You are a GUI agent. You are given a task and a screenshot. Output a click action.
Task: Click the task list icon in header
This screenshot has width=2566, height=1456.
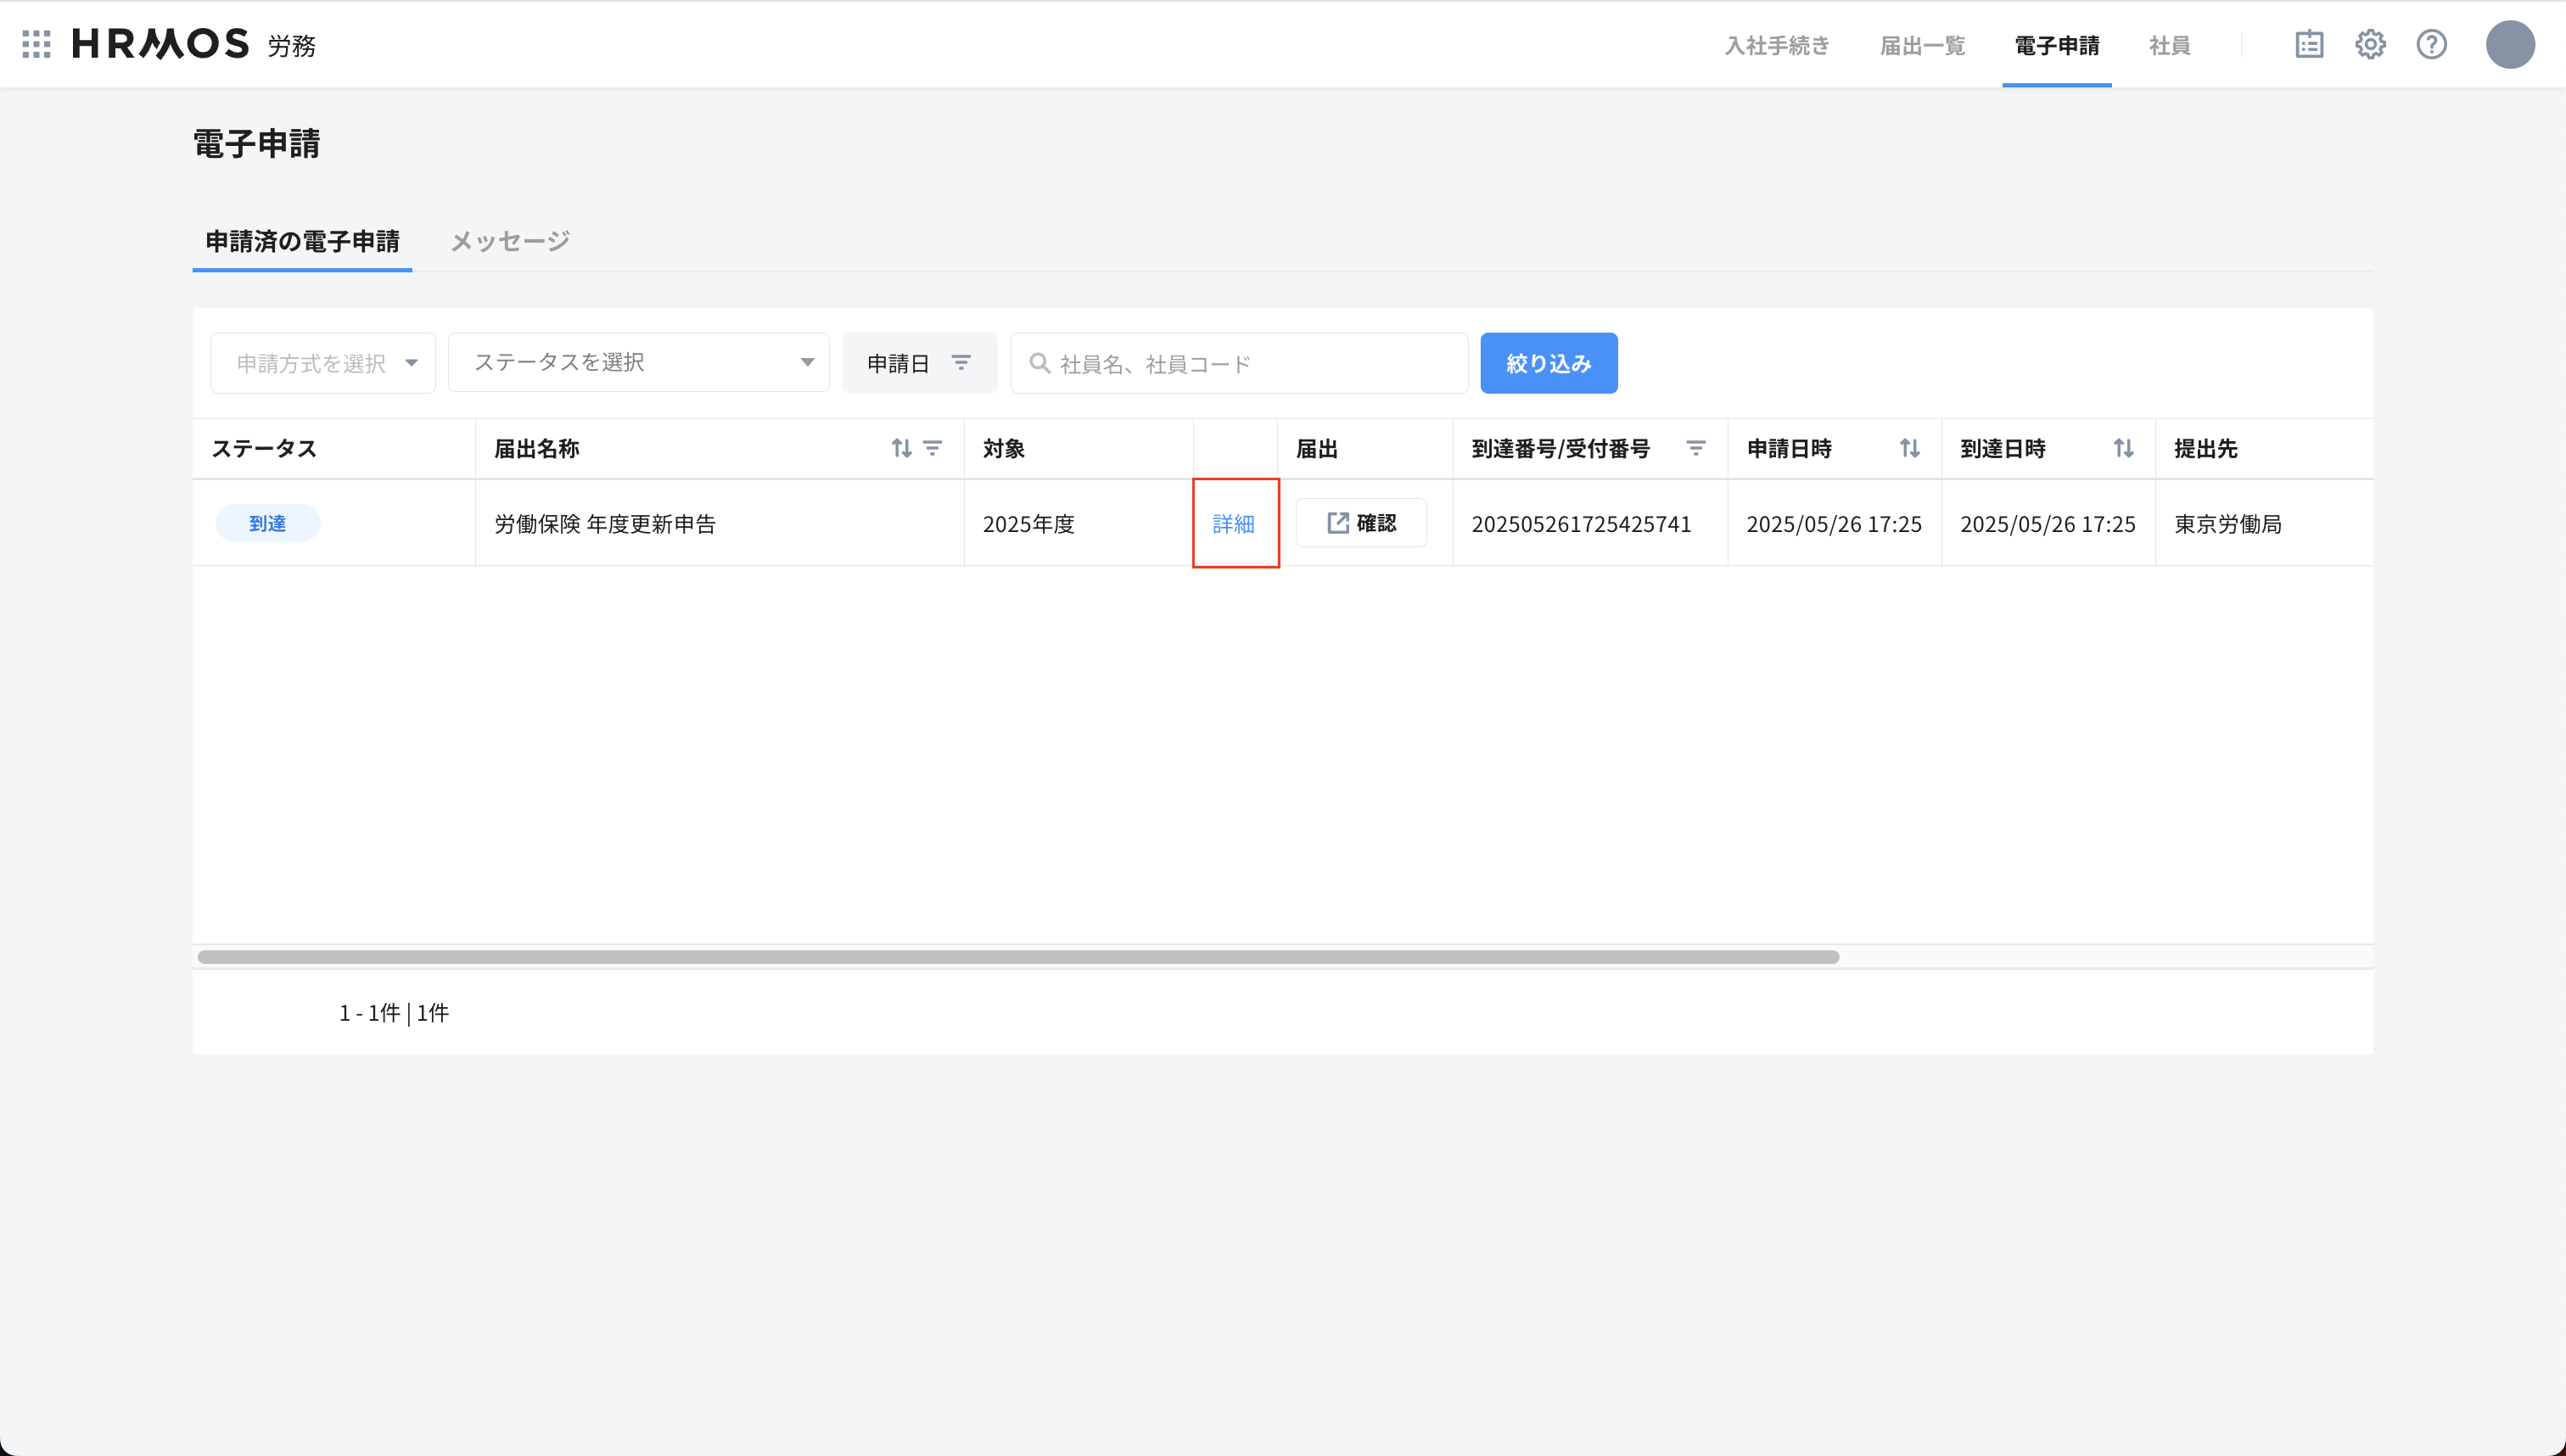[x=2309, y=44]
